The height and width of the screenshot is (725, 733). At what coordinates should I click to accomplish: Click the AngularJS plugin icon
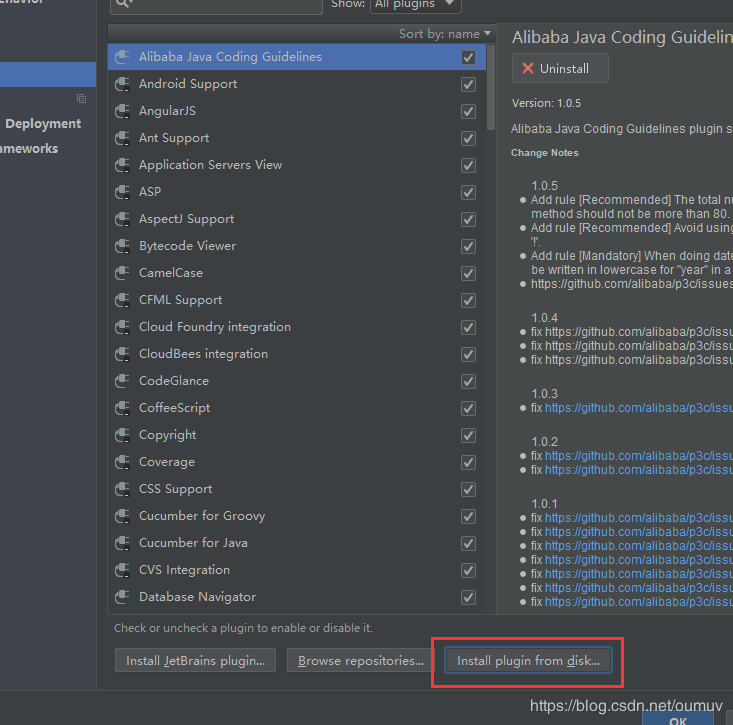[x=122, y=111]
